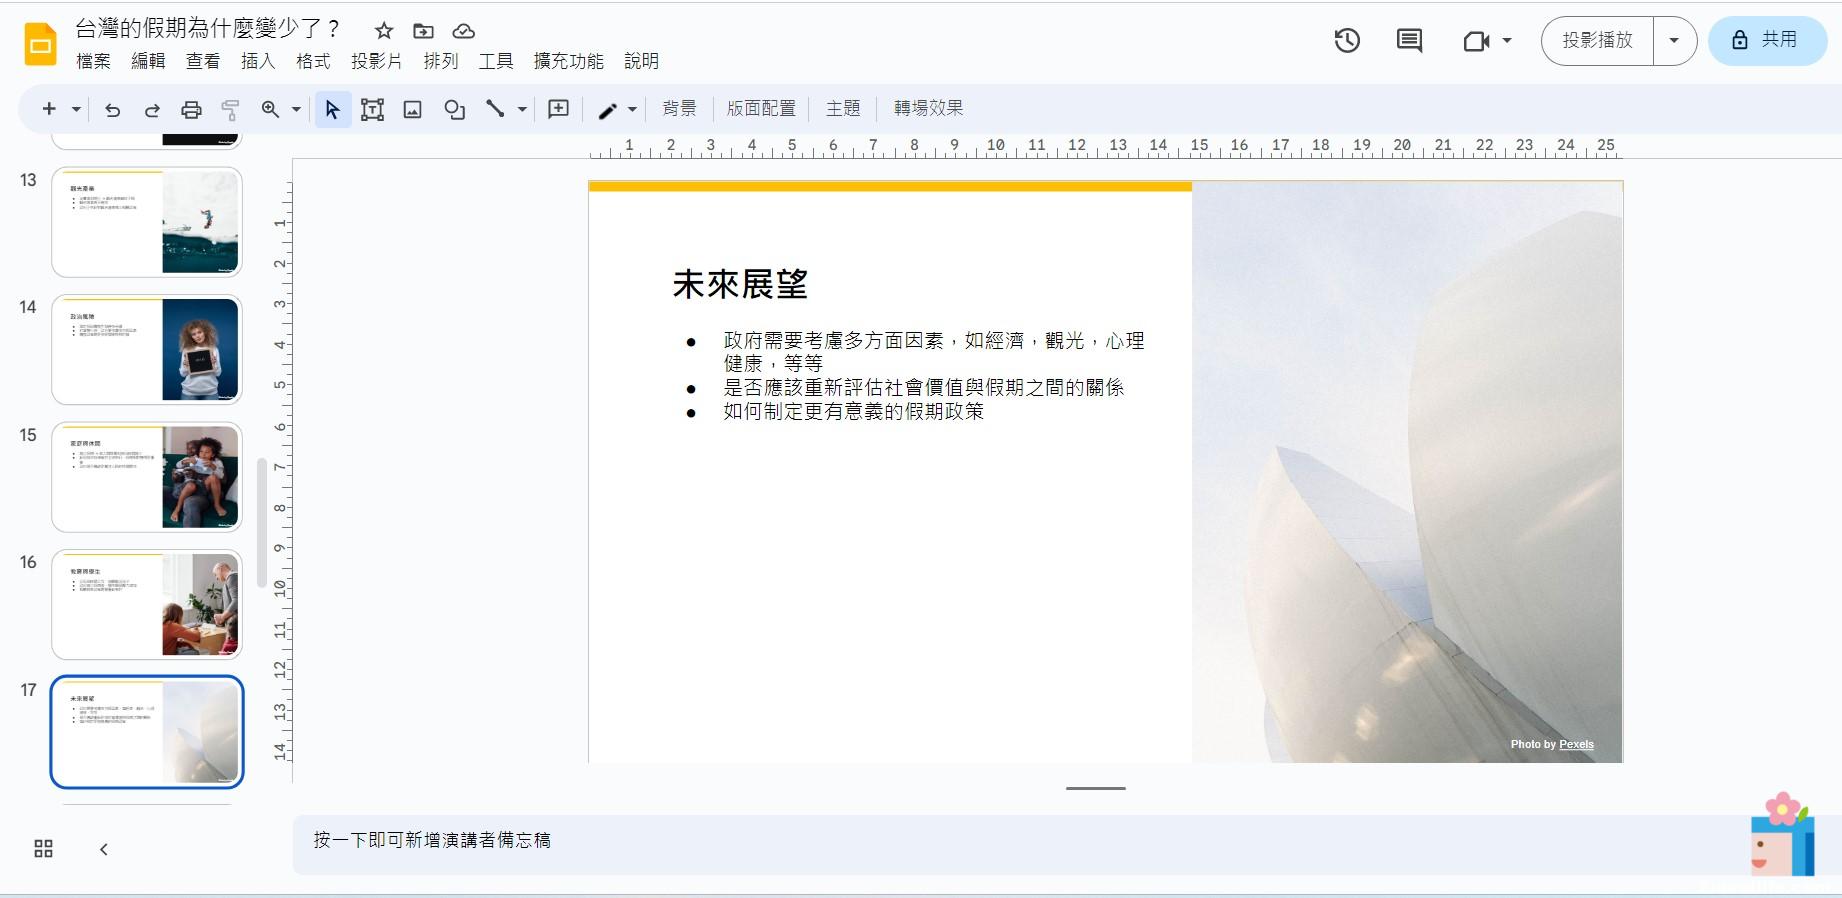Click the undo arrow icon
Viewport: 1842px width, 898px height.
[112, 109]
